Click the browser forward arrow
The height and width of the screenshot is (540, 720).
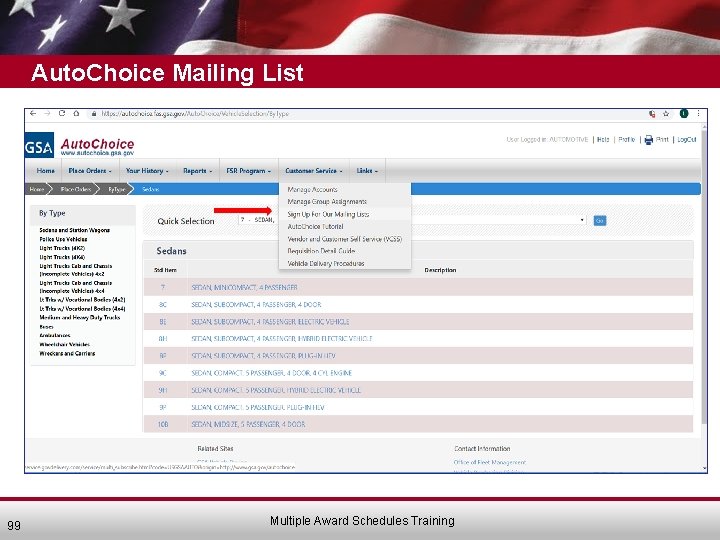47,113
